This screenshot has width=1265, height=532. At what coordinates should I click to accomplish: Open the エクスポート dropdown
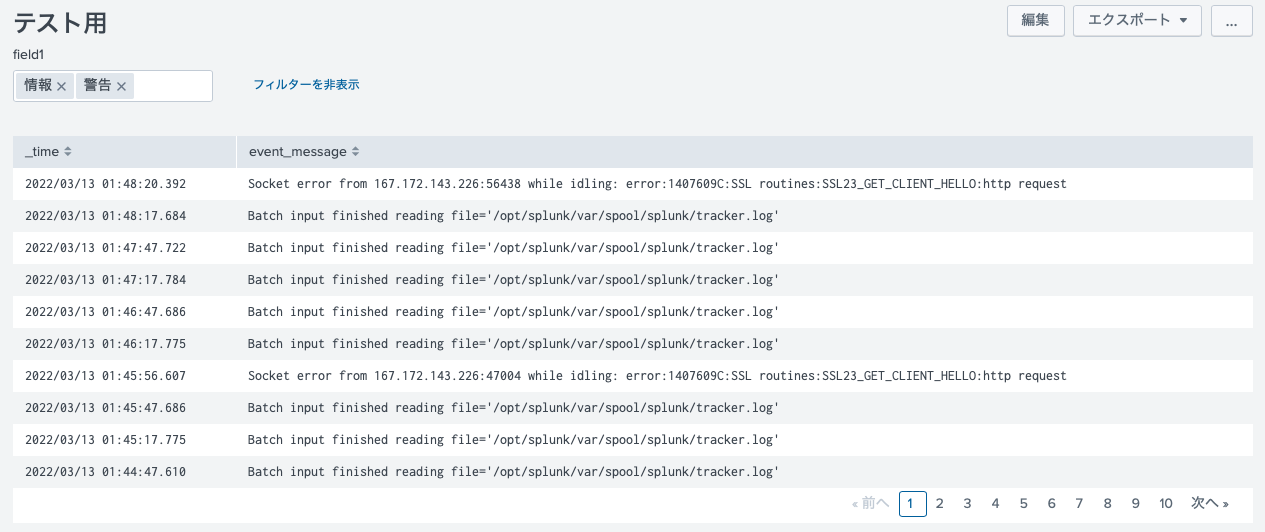pos(1137,20)
